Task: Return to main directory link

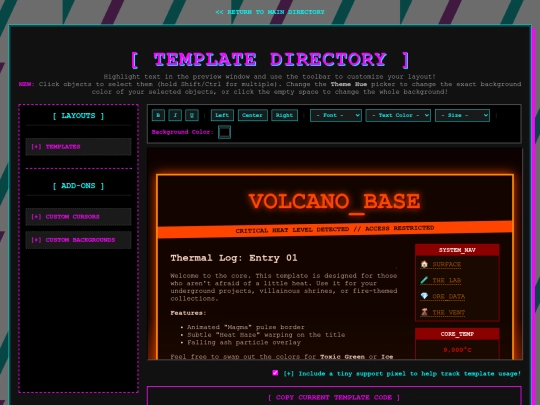Action: [270, 12]
